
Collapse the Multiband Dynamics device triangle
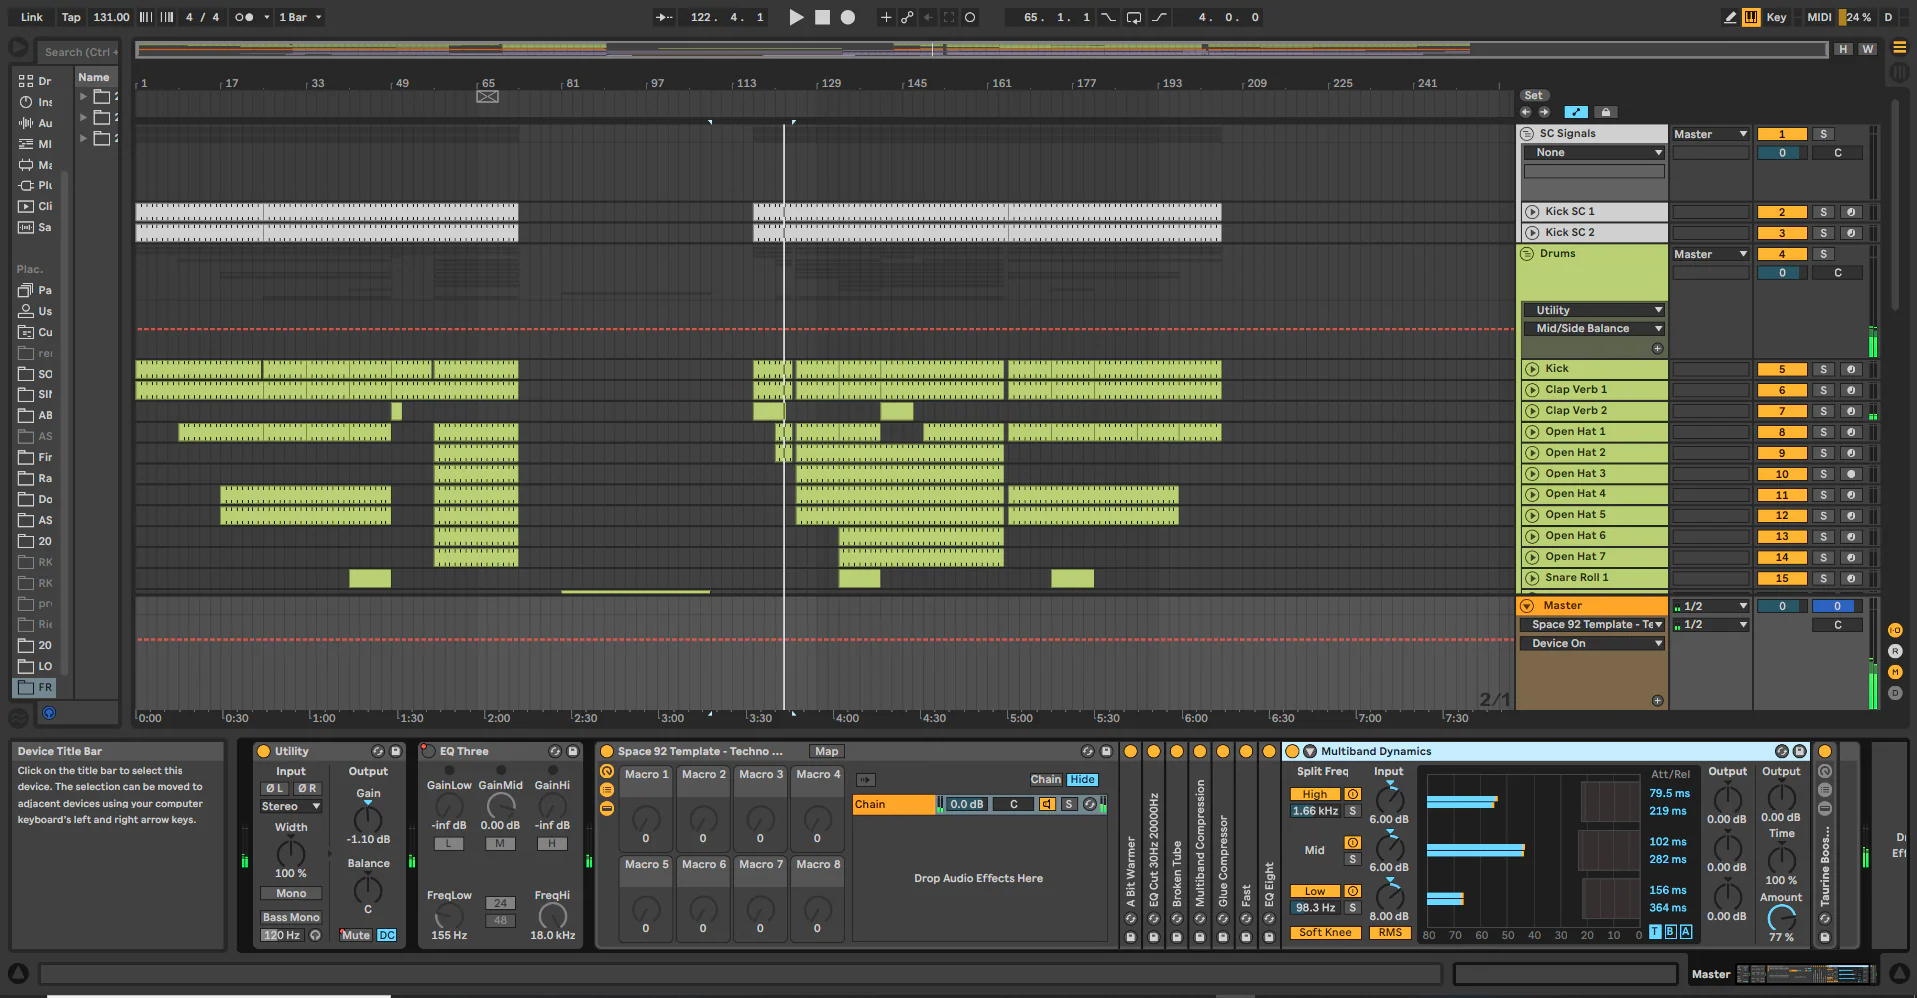tap(1309, 751)
